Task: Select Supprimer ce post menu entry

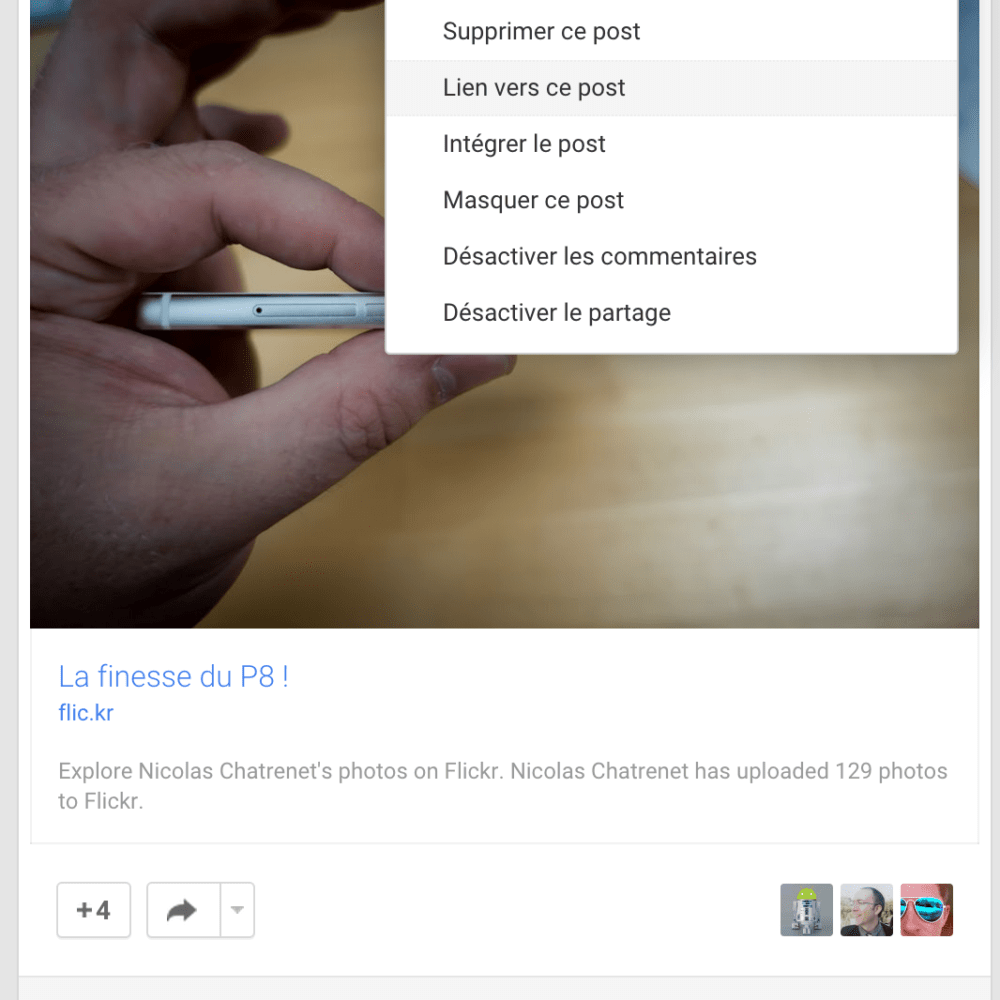Action: point(671,31)
